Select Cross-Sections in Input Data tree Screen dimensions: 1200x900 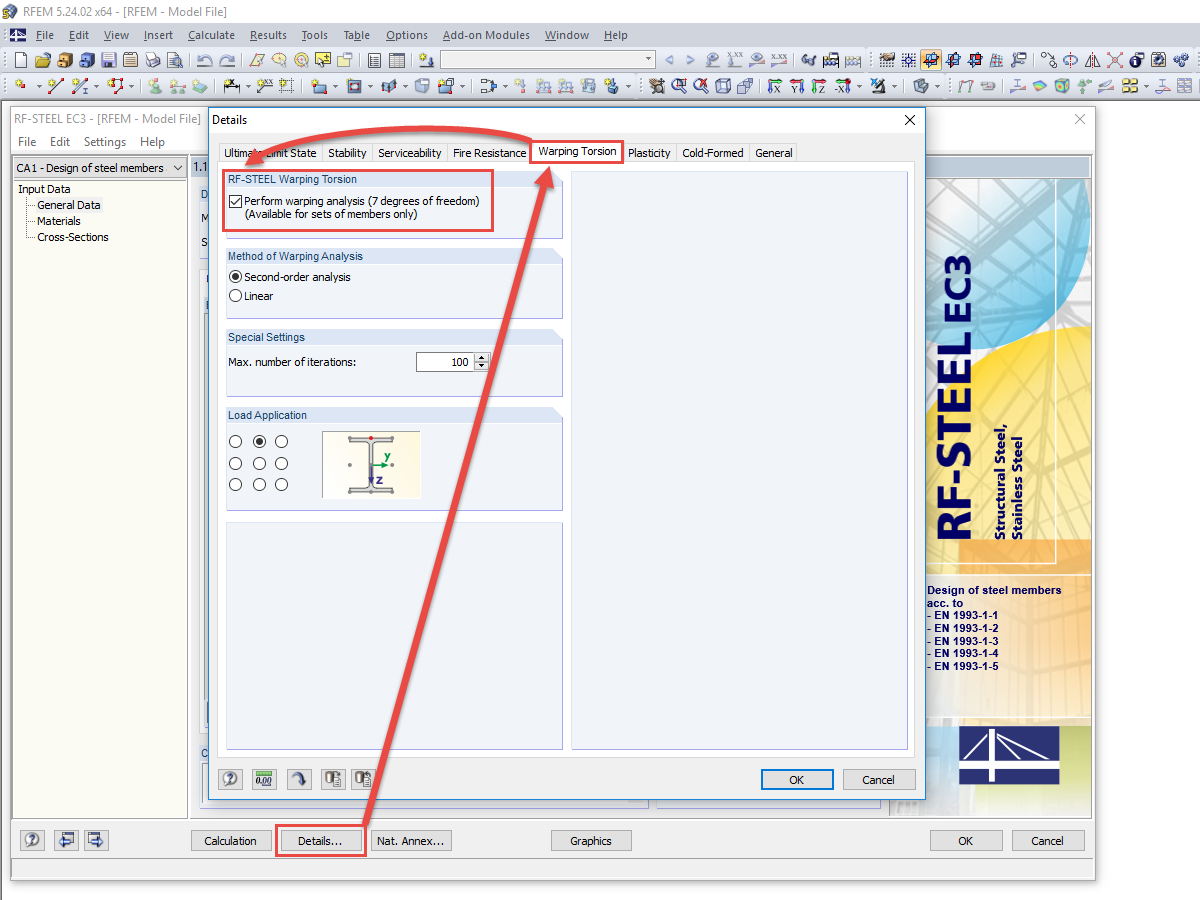click(x=73, y=237)
